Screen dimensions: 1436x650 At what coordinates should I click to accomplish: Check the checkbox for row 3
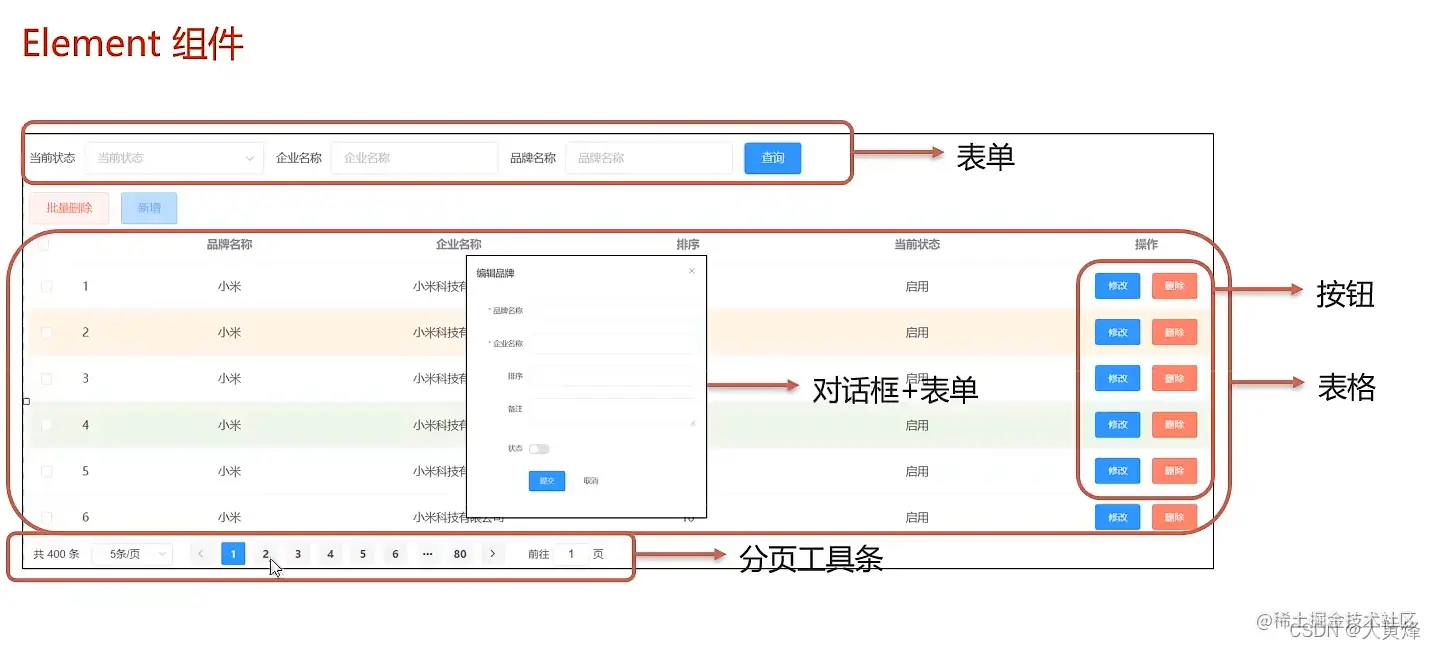pyautogui.click(x=45, y=378)
